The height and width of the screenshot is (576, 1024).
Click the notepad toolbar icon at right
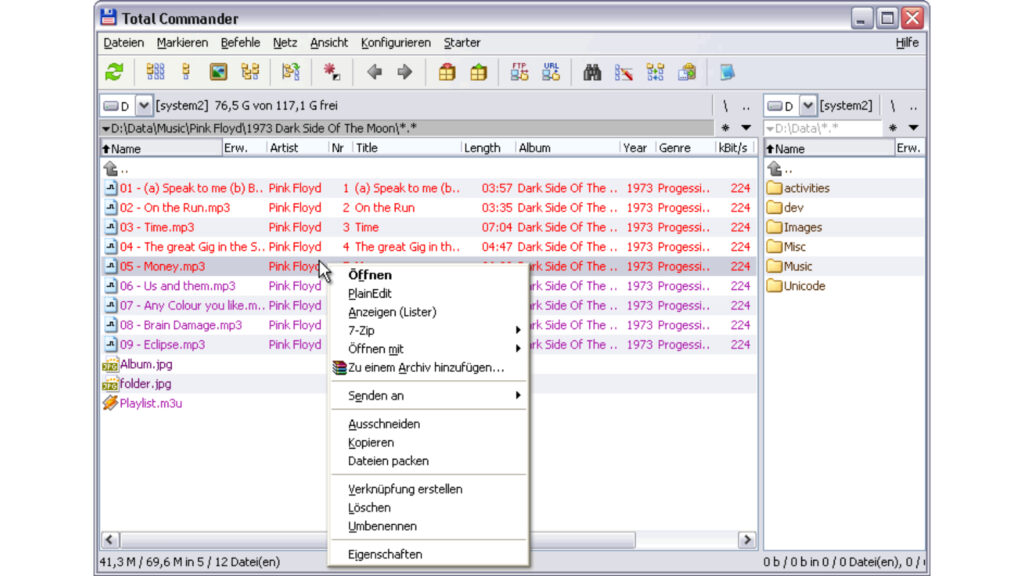(x=727, y=72)
